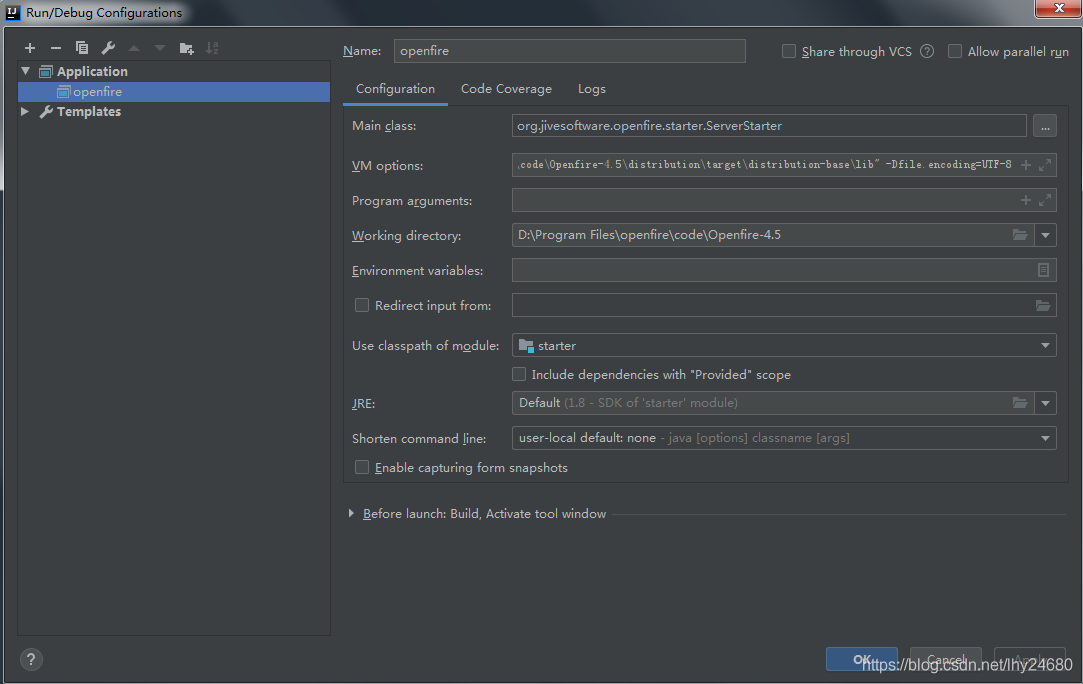
Task: Open the Shorten command line dropdown
Action: pyautogui.click(x=1046, y=438)
